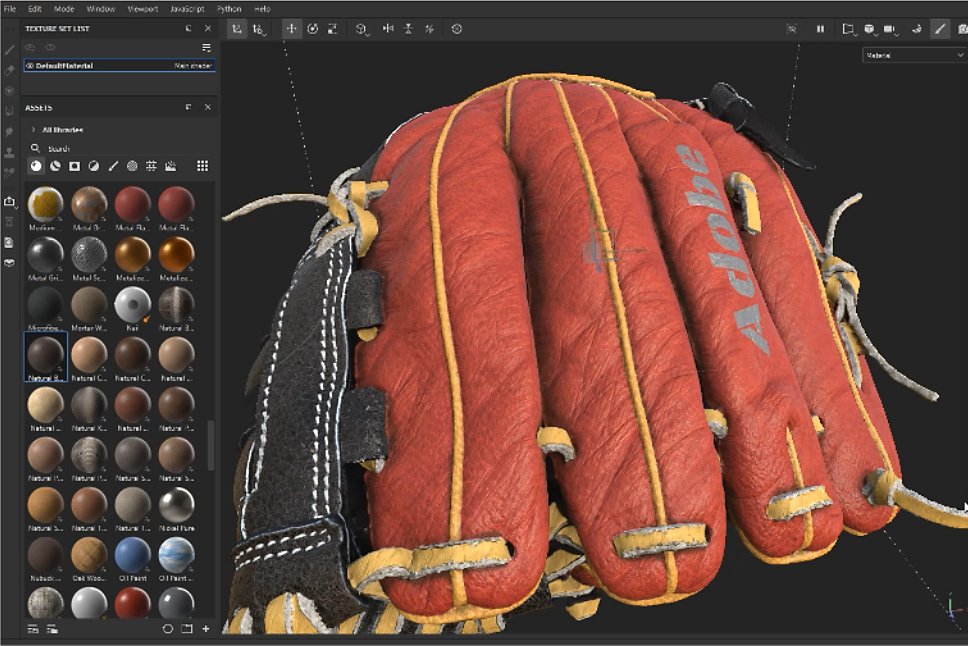
Task: Open the grid view options icon in Assets
Action: click(202, 166)
